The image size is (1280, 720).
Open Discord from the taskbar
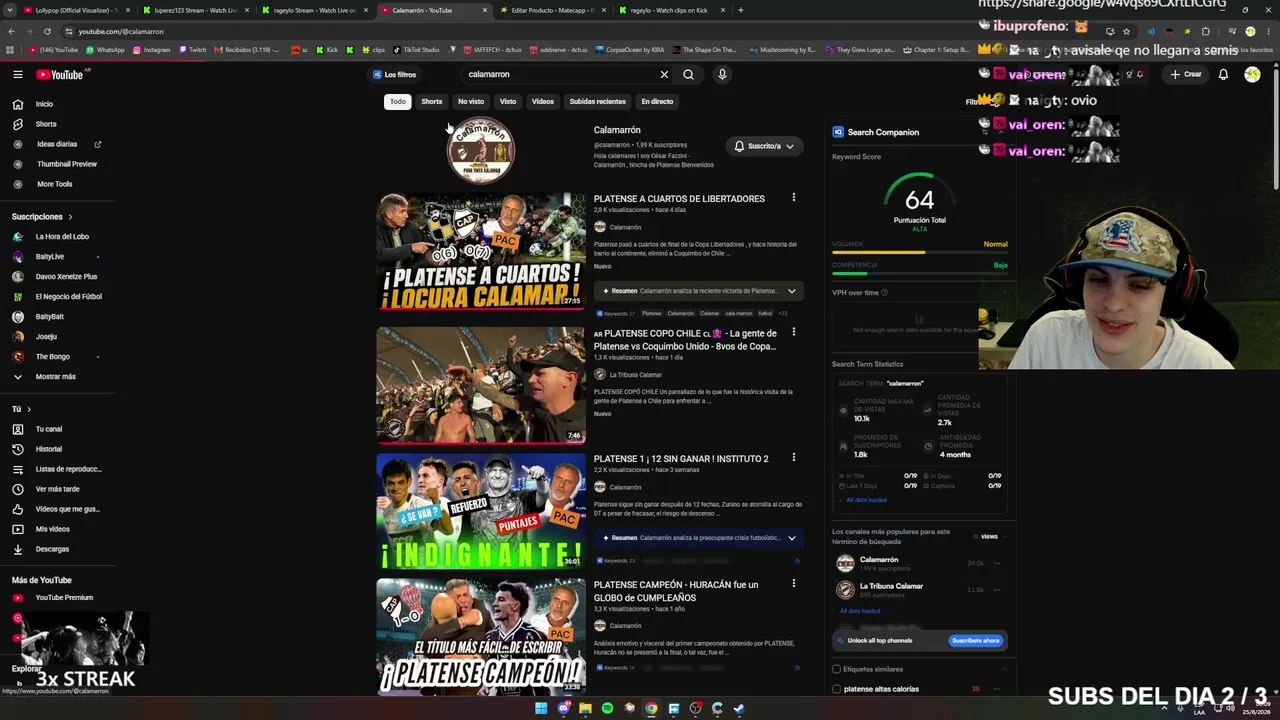point(563,709)
